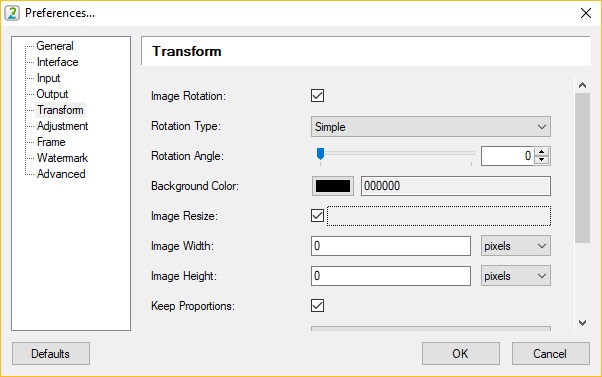Open the Frame preferences page
The image size is (602, 377).
click(51, 142)
